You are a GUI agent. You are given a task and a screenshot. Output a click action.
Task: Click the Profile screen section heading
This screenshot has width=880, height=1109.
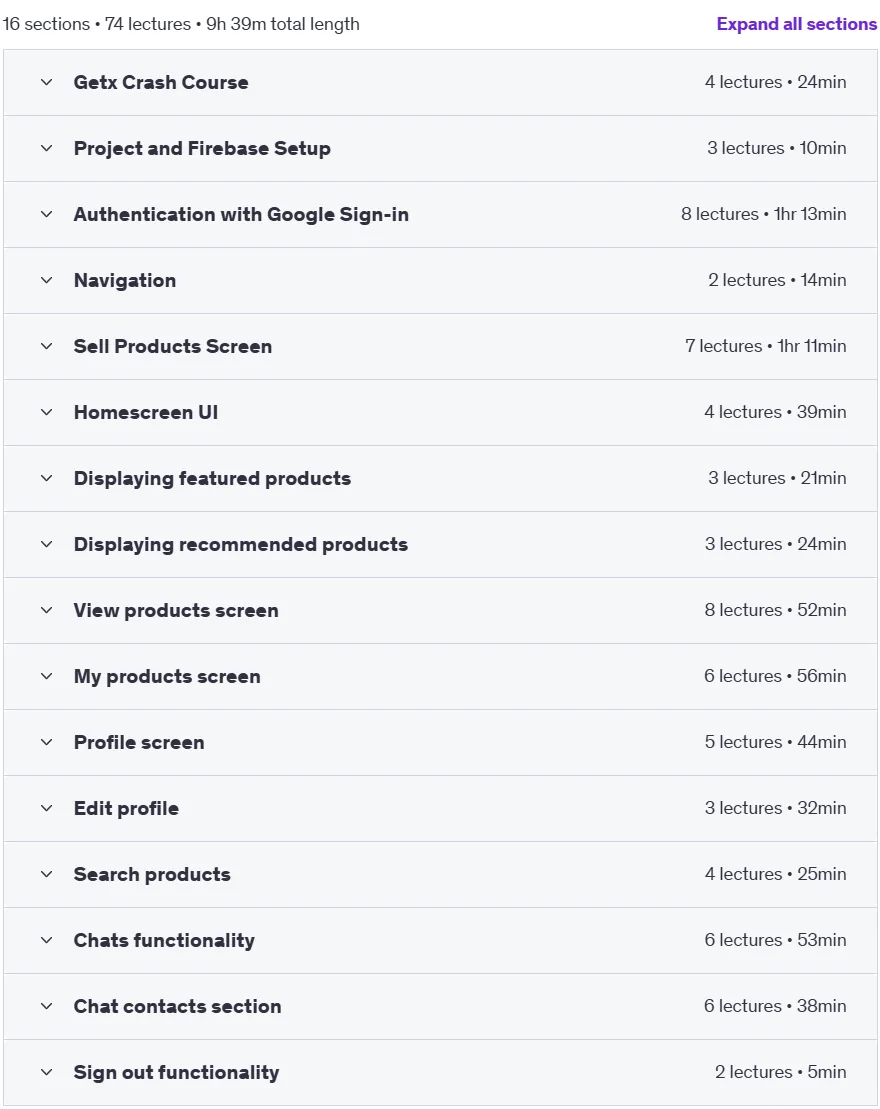click(x=139, y=743)
